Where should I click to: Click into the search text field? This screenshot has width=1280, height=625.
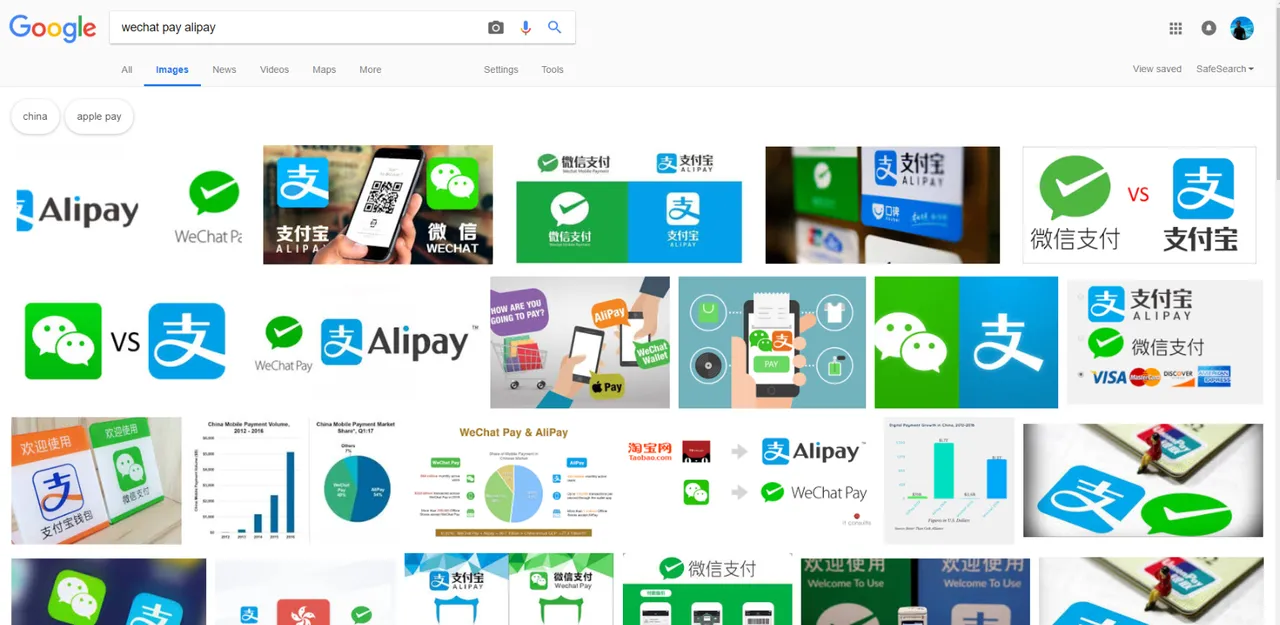point(298,28)
